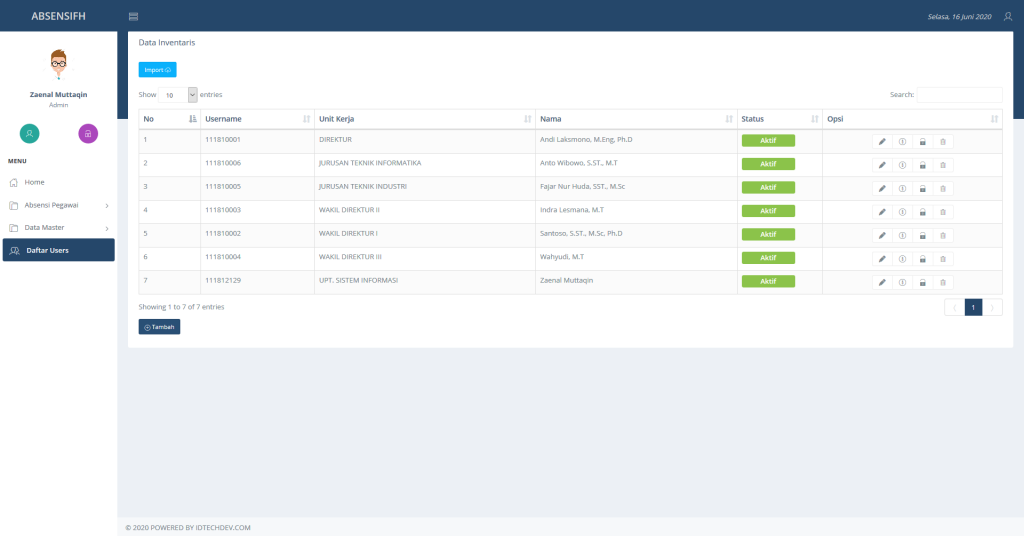Screen dimensions: 1024x536
Task: Sort table by Status column
Action: click(x=780, y=119)
